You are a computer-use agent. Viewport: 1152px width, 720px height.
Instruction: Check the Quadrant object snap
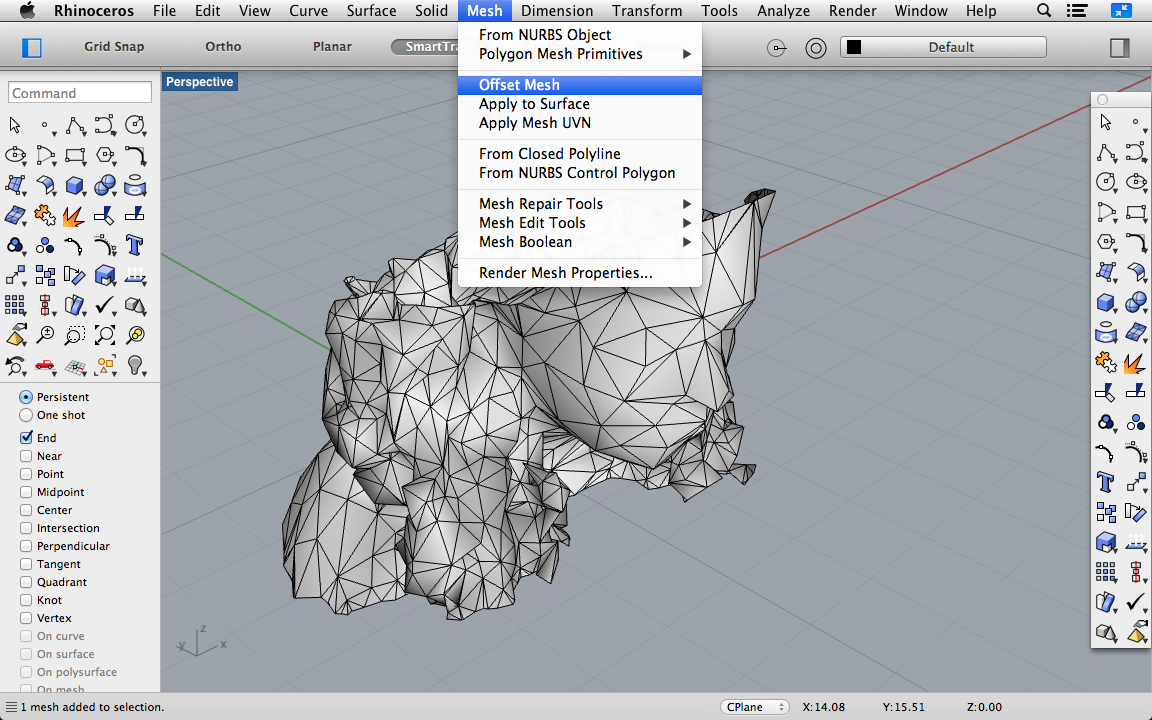pyautogui.click(x=26, y=582)
